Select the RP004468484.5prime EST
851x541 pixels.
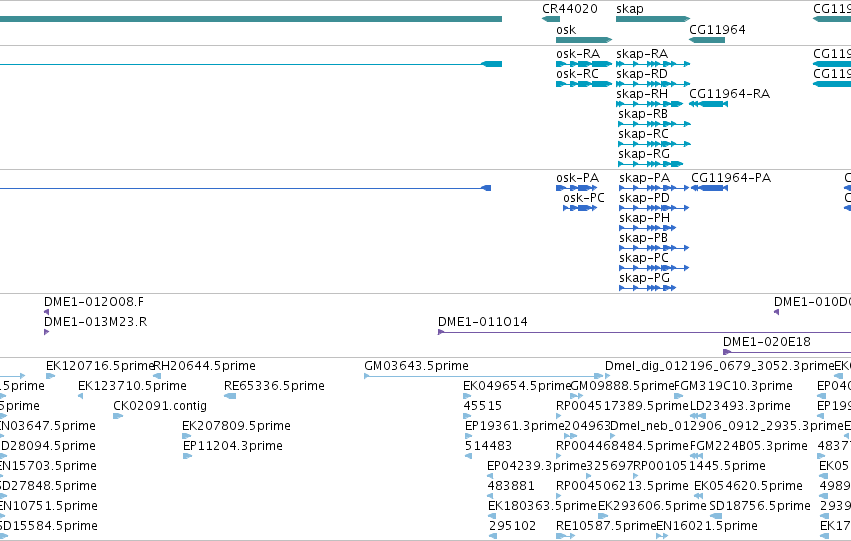(559, 456)
